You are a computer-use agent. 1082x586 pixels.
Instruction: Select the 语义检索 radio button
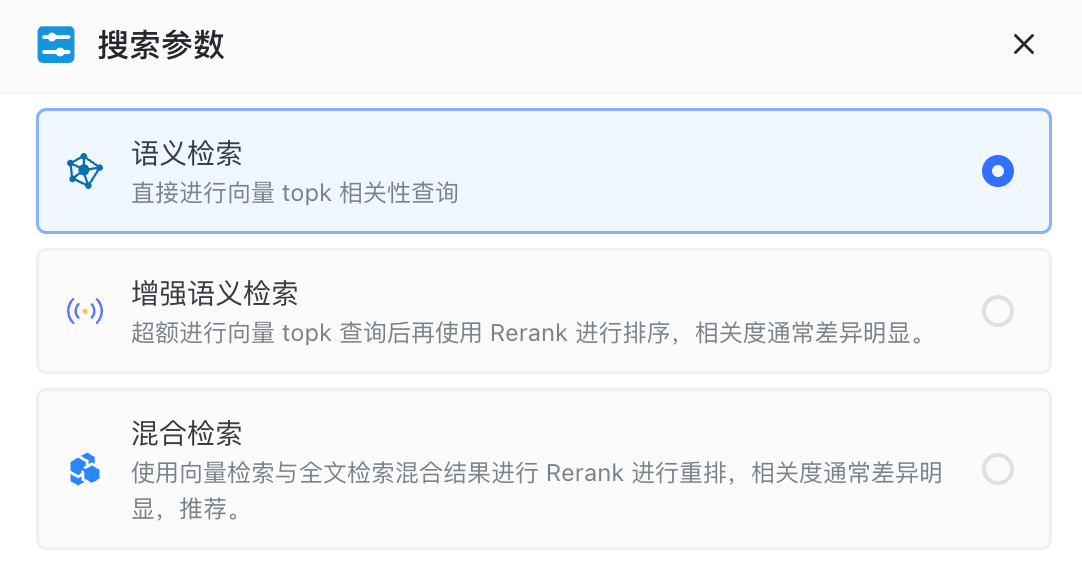(x=997, y=171)
